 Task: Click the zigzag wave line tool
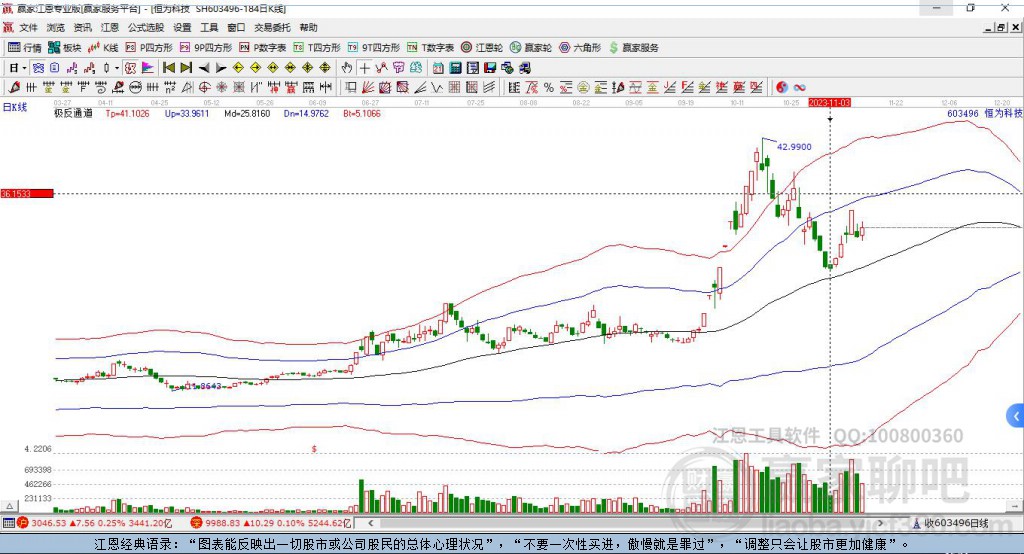coord(437,87)
